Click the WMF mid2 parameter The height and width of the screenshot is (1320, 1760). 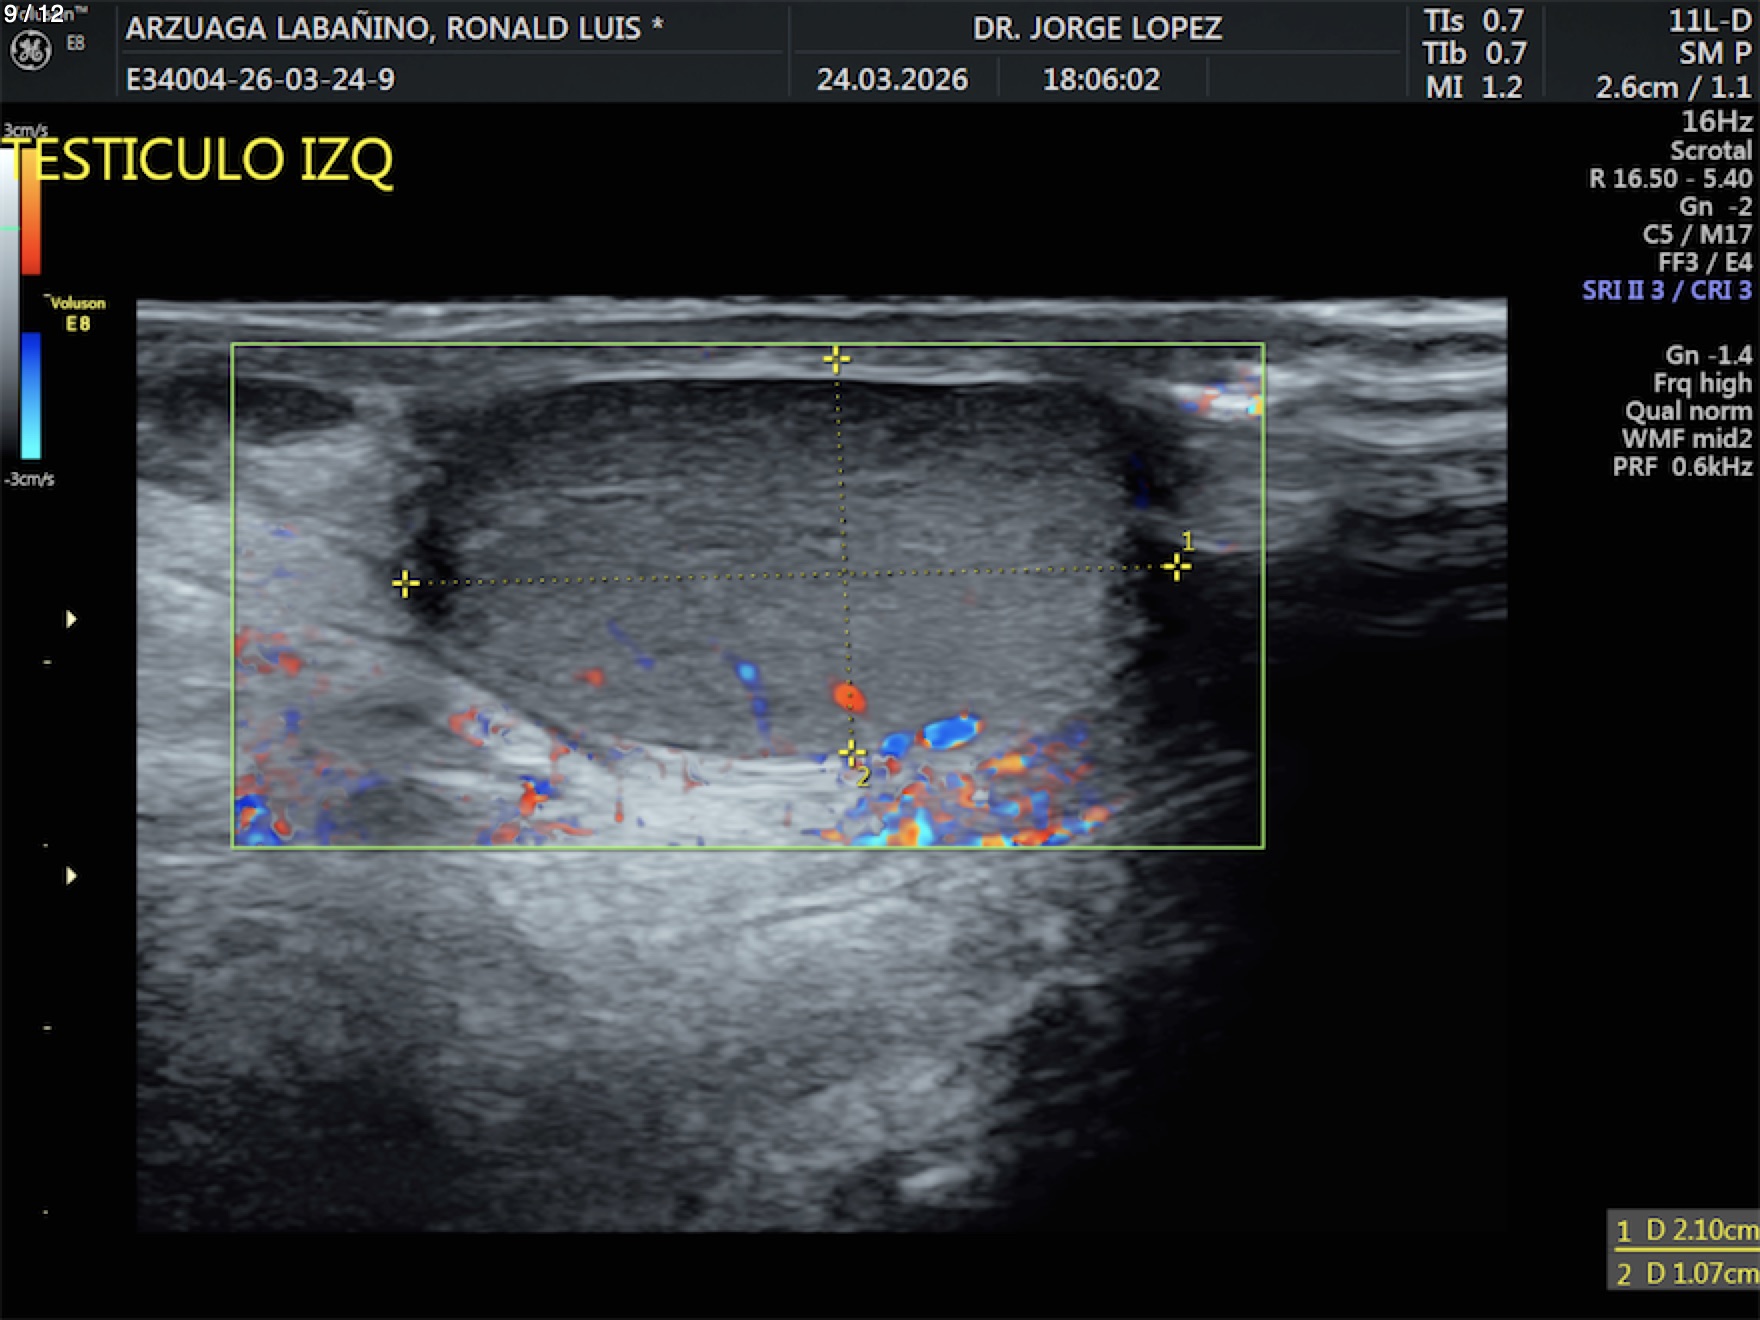1686,438
